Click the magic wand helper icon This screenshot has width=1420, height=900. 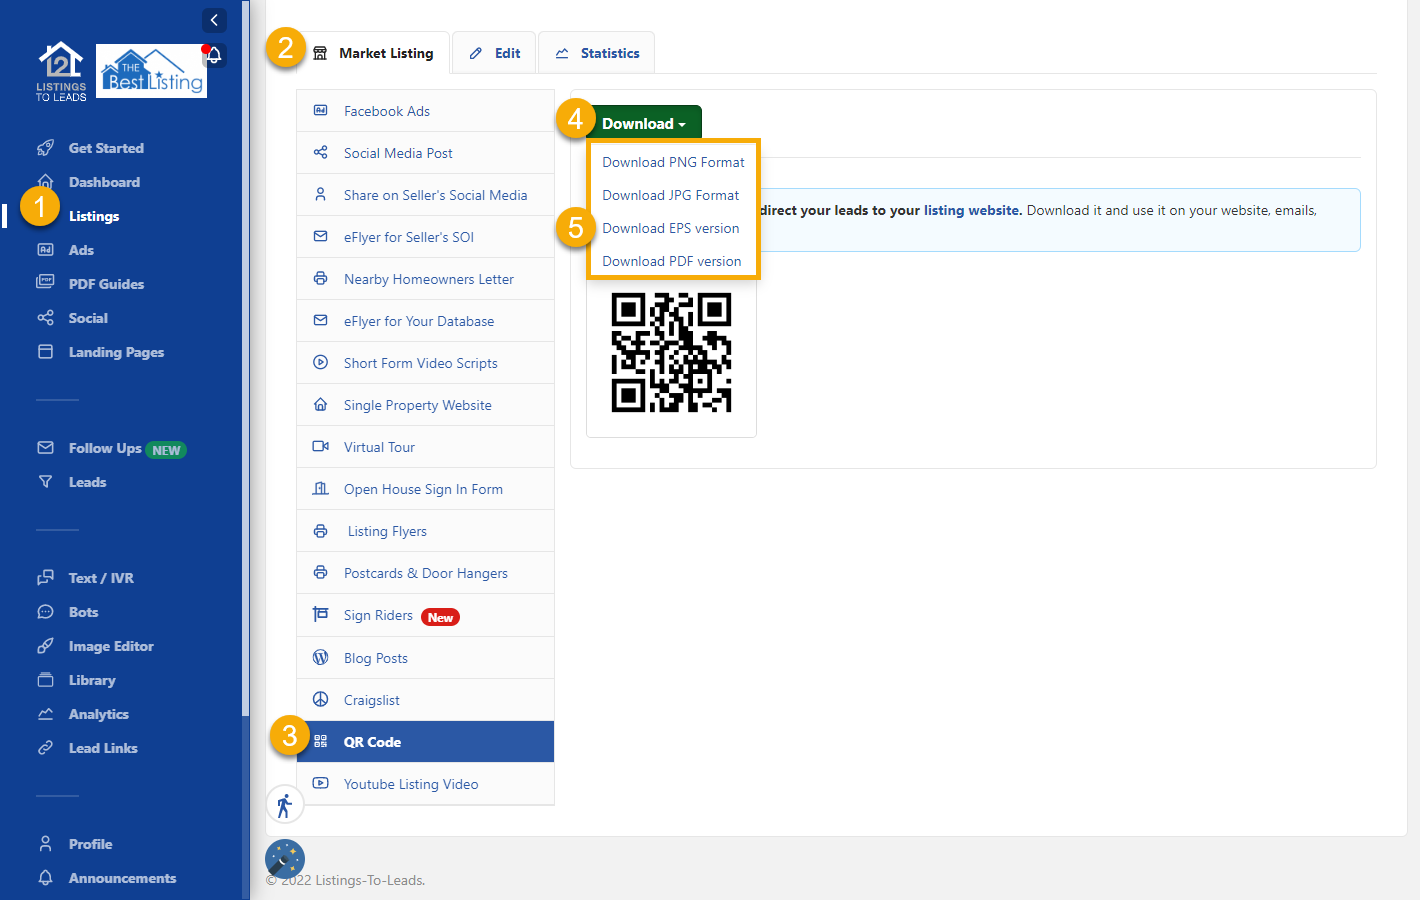click(284, 858)
